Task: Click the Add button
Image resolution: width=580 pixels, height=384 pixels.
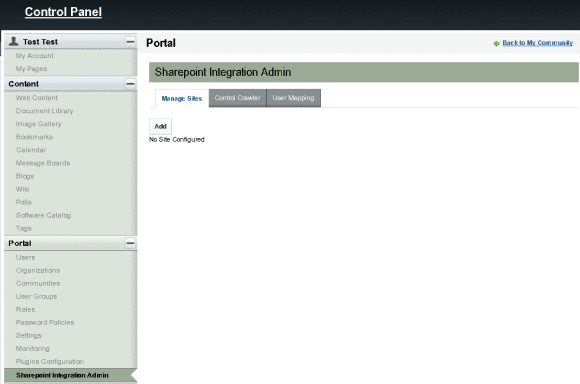Action: tap(160, 126)
